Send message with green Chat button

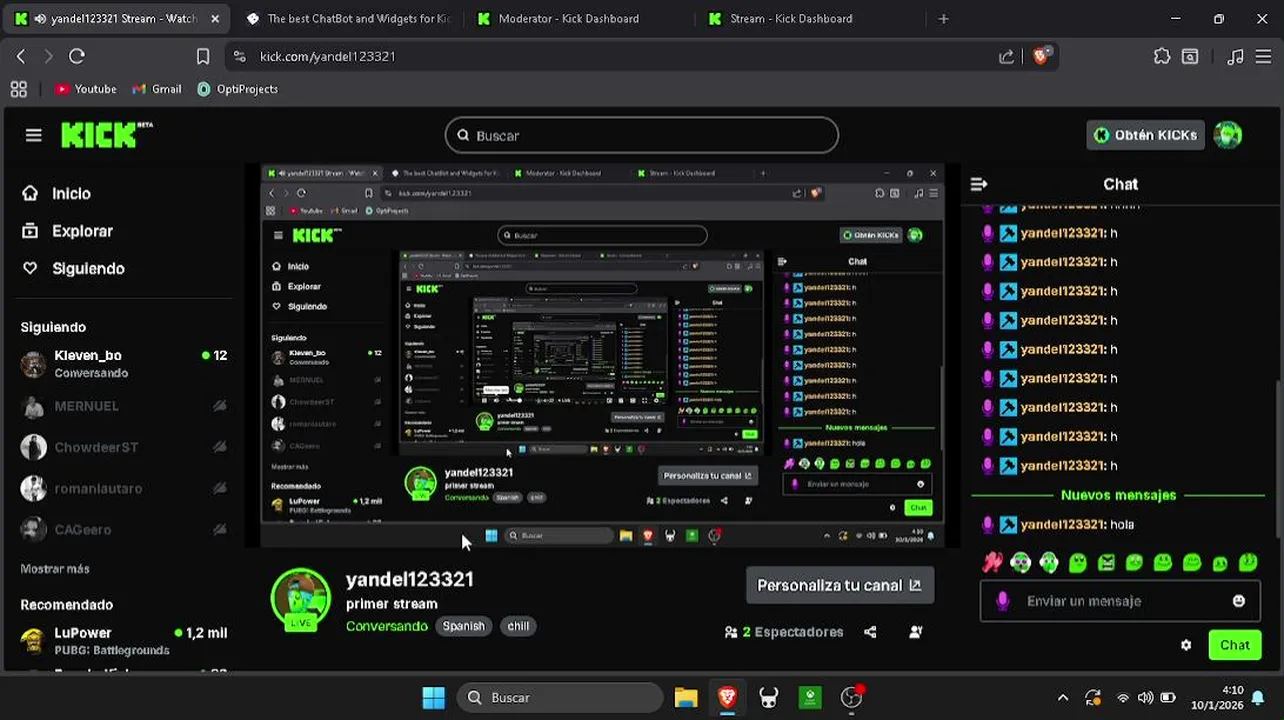click(x=1235, y=645)
